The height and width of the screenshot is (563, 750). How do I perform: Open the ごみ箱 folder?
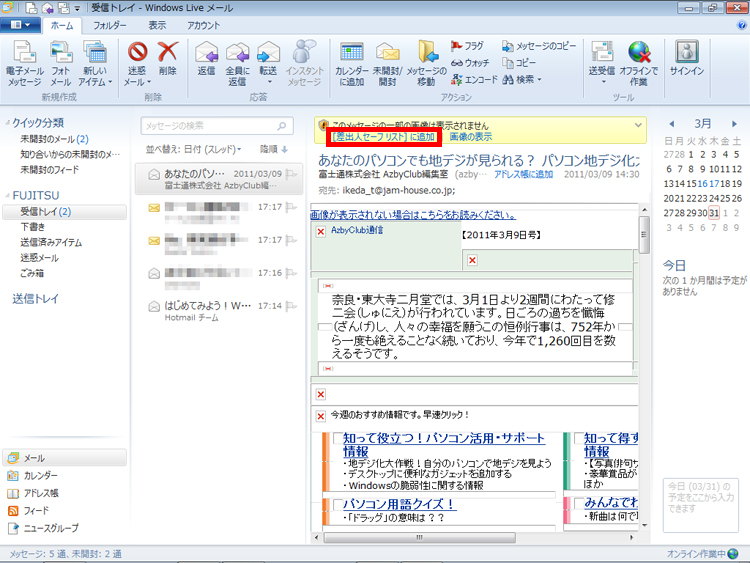coord(32,273)
